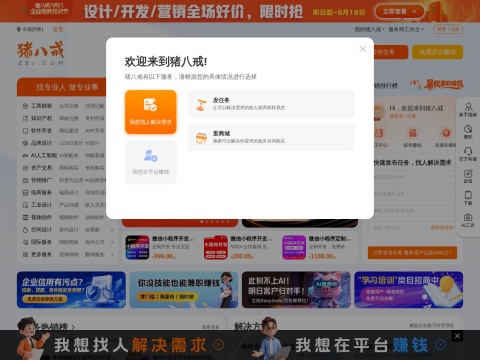Click the 逛商城 shop icon

(x=201, y=138)
